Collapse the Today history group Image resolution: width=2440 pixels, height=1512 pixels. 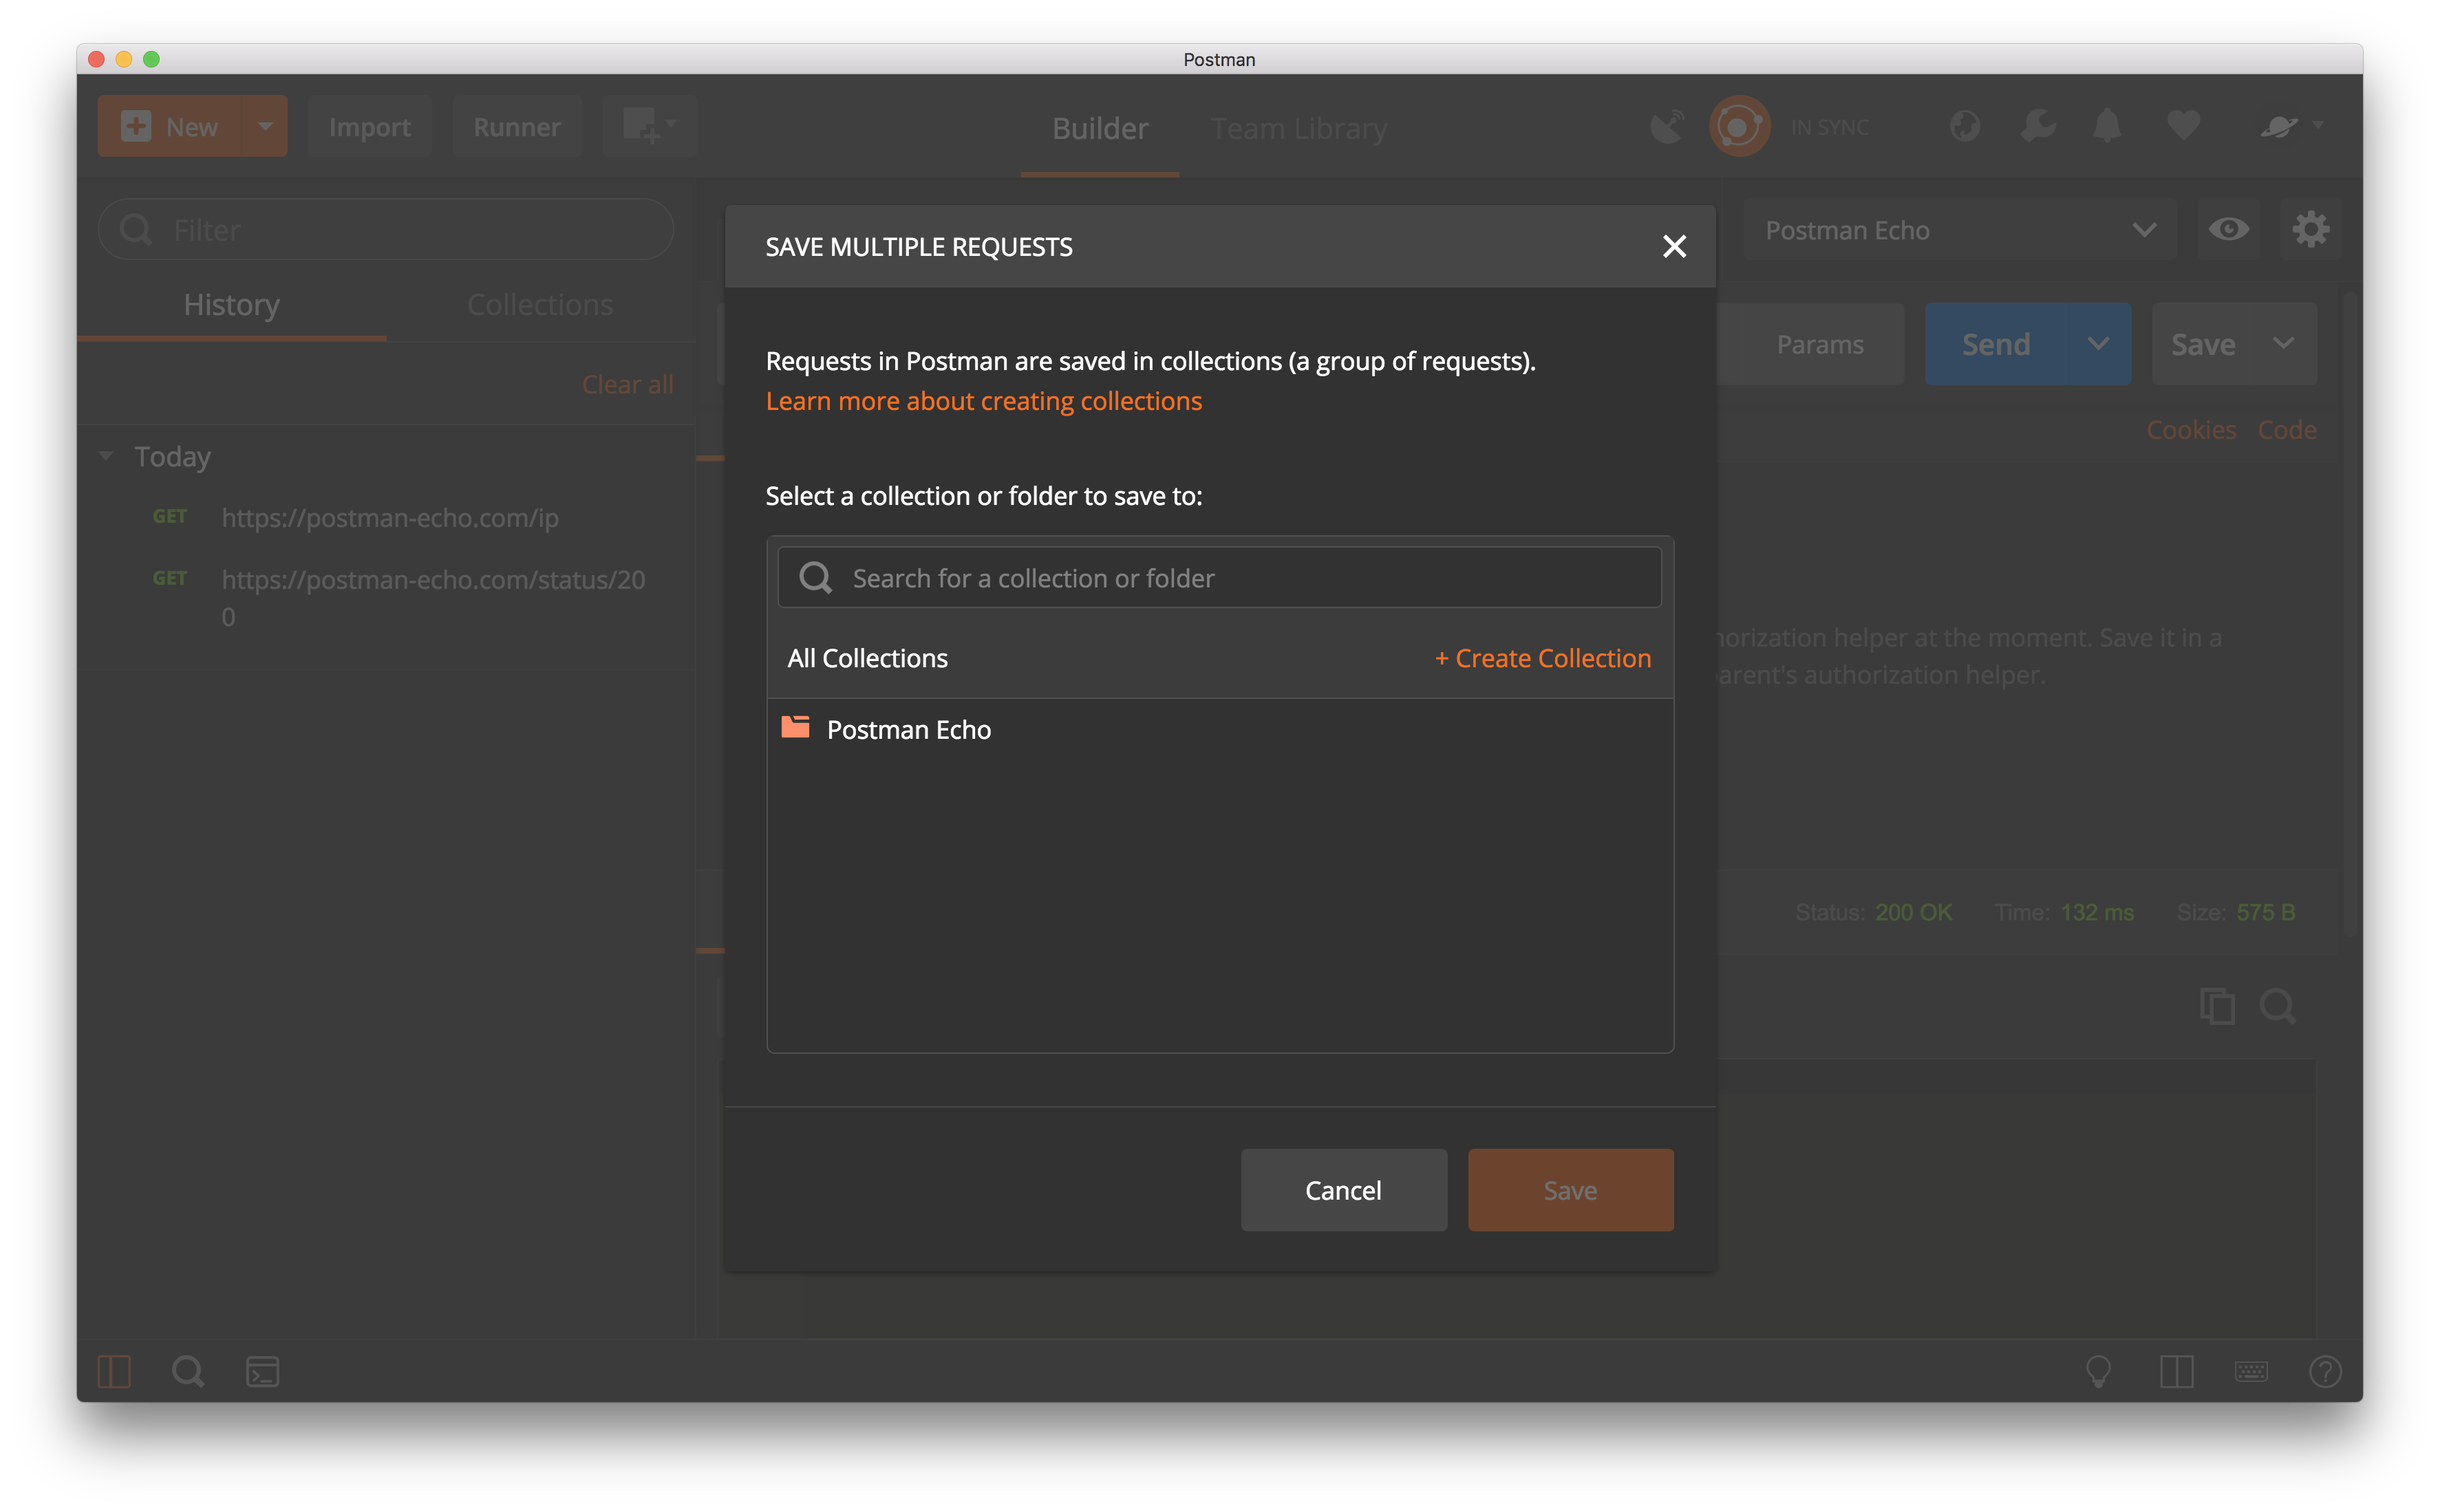(107, 456)
